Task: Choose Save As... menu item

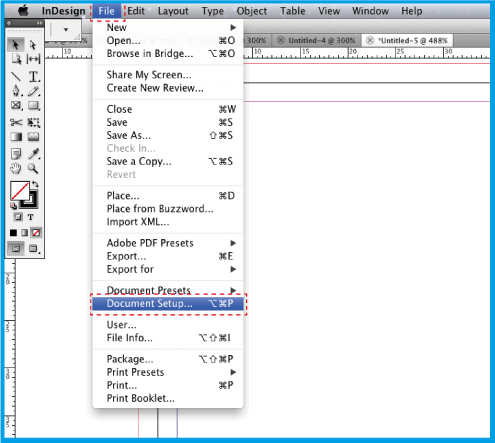Action: (x=168, y=135)
